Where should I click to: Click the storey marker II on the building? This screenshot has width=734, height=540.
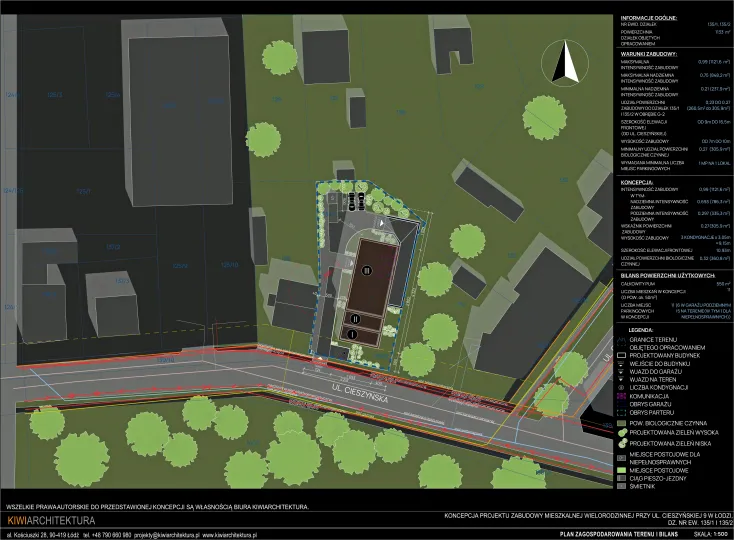click(x=355, y=318)
